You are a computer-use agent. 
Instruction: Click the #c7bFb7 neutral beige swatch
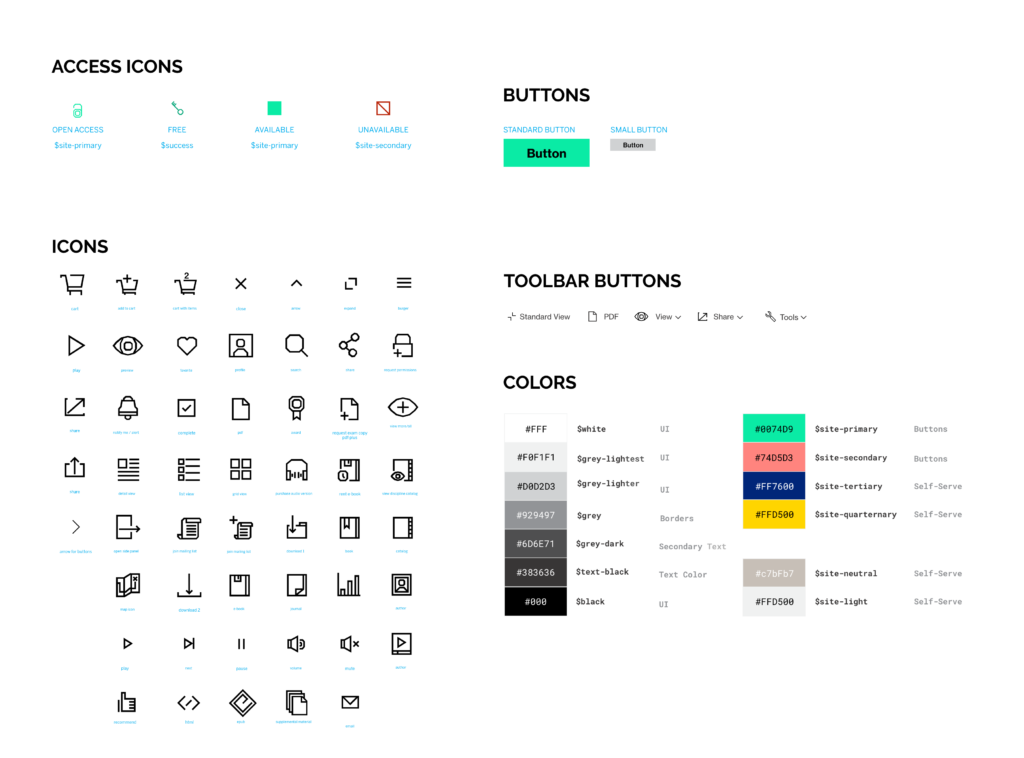pyautogui.click(x=773, y=573)
